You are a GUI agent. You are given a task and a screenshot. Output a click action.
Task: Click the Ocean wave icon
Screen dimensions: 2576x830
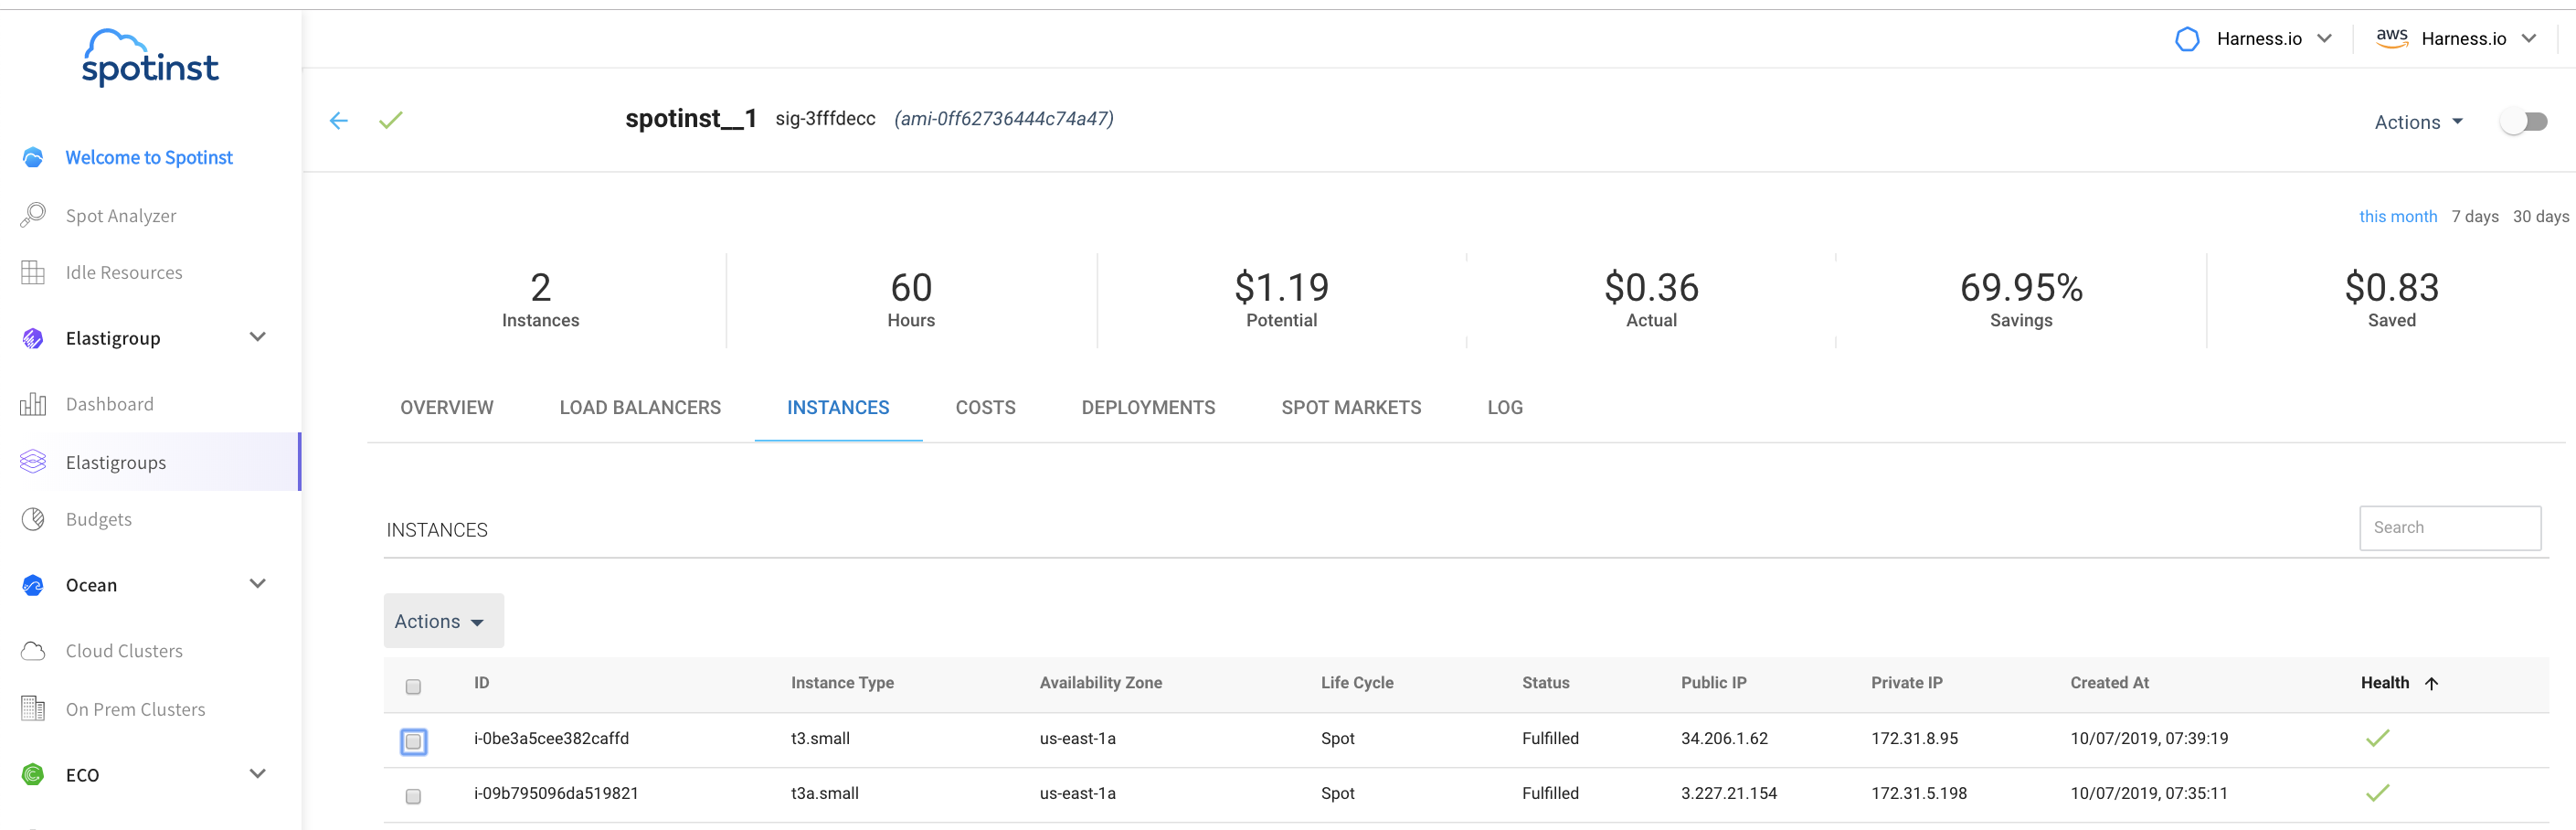coord(33,585)
